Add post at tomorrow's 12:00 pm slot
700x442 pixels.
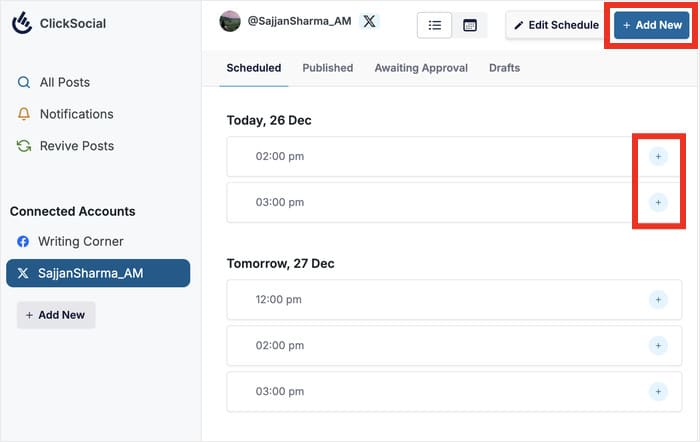pyautogui.click(x=657, y=299)
